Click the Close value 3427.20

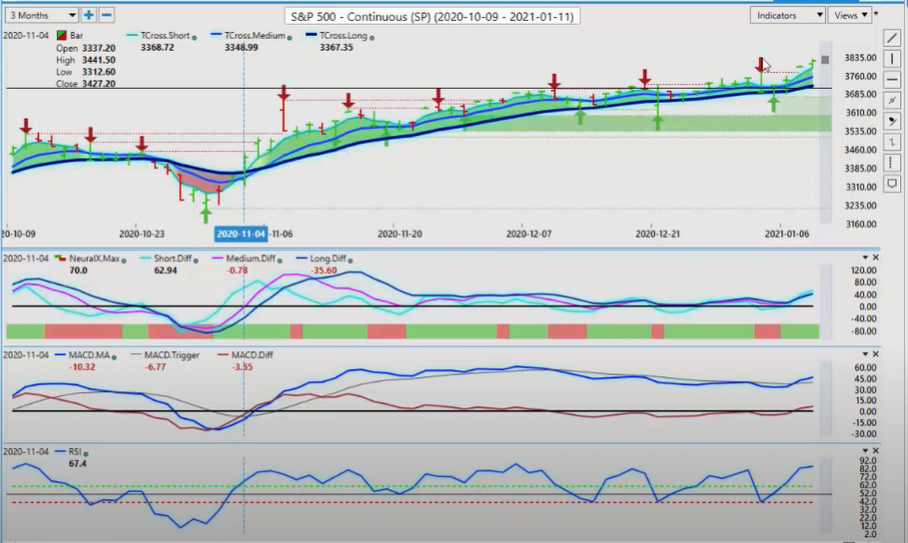(x=98, y=83)
